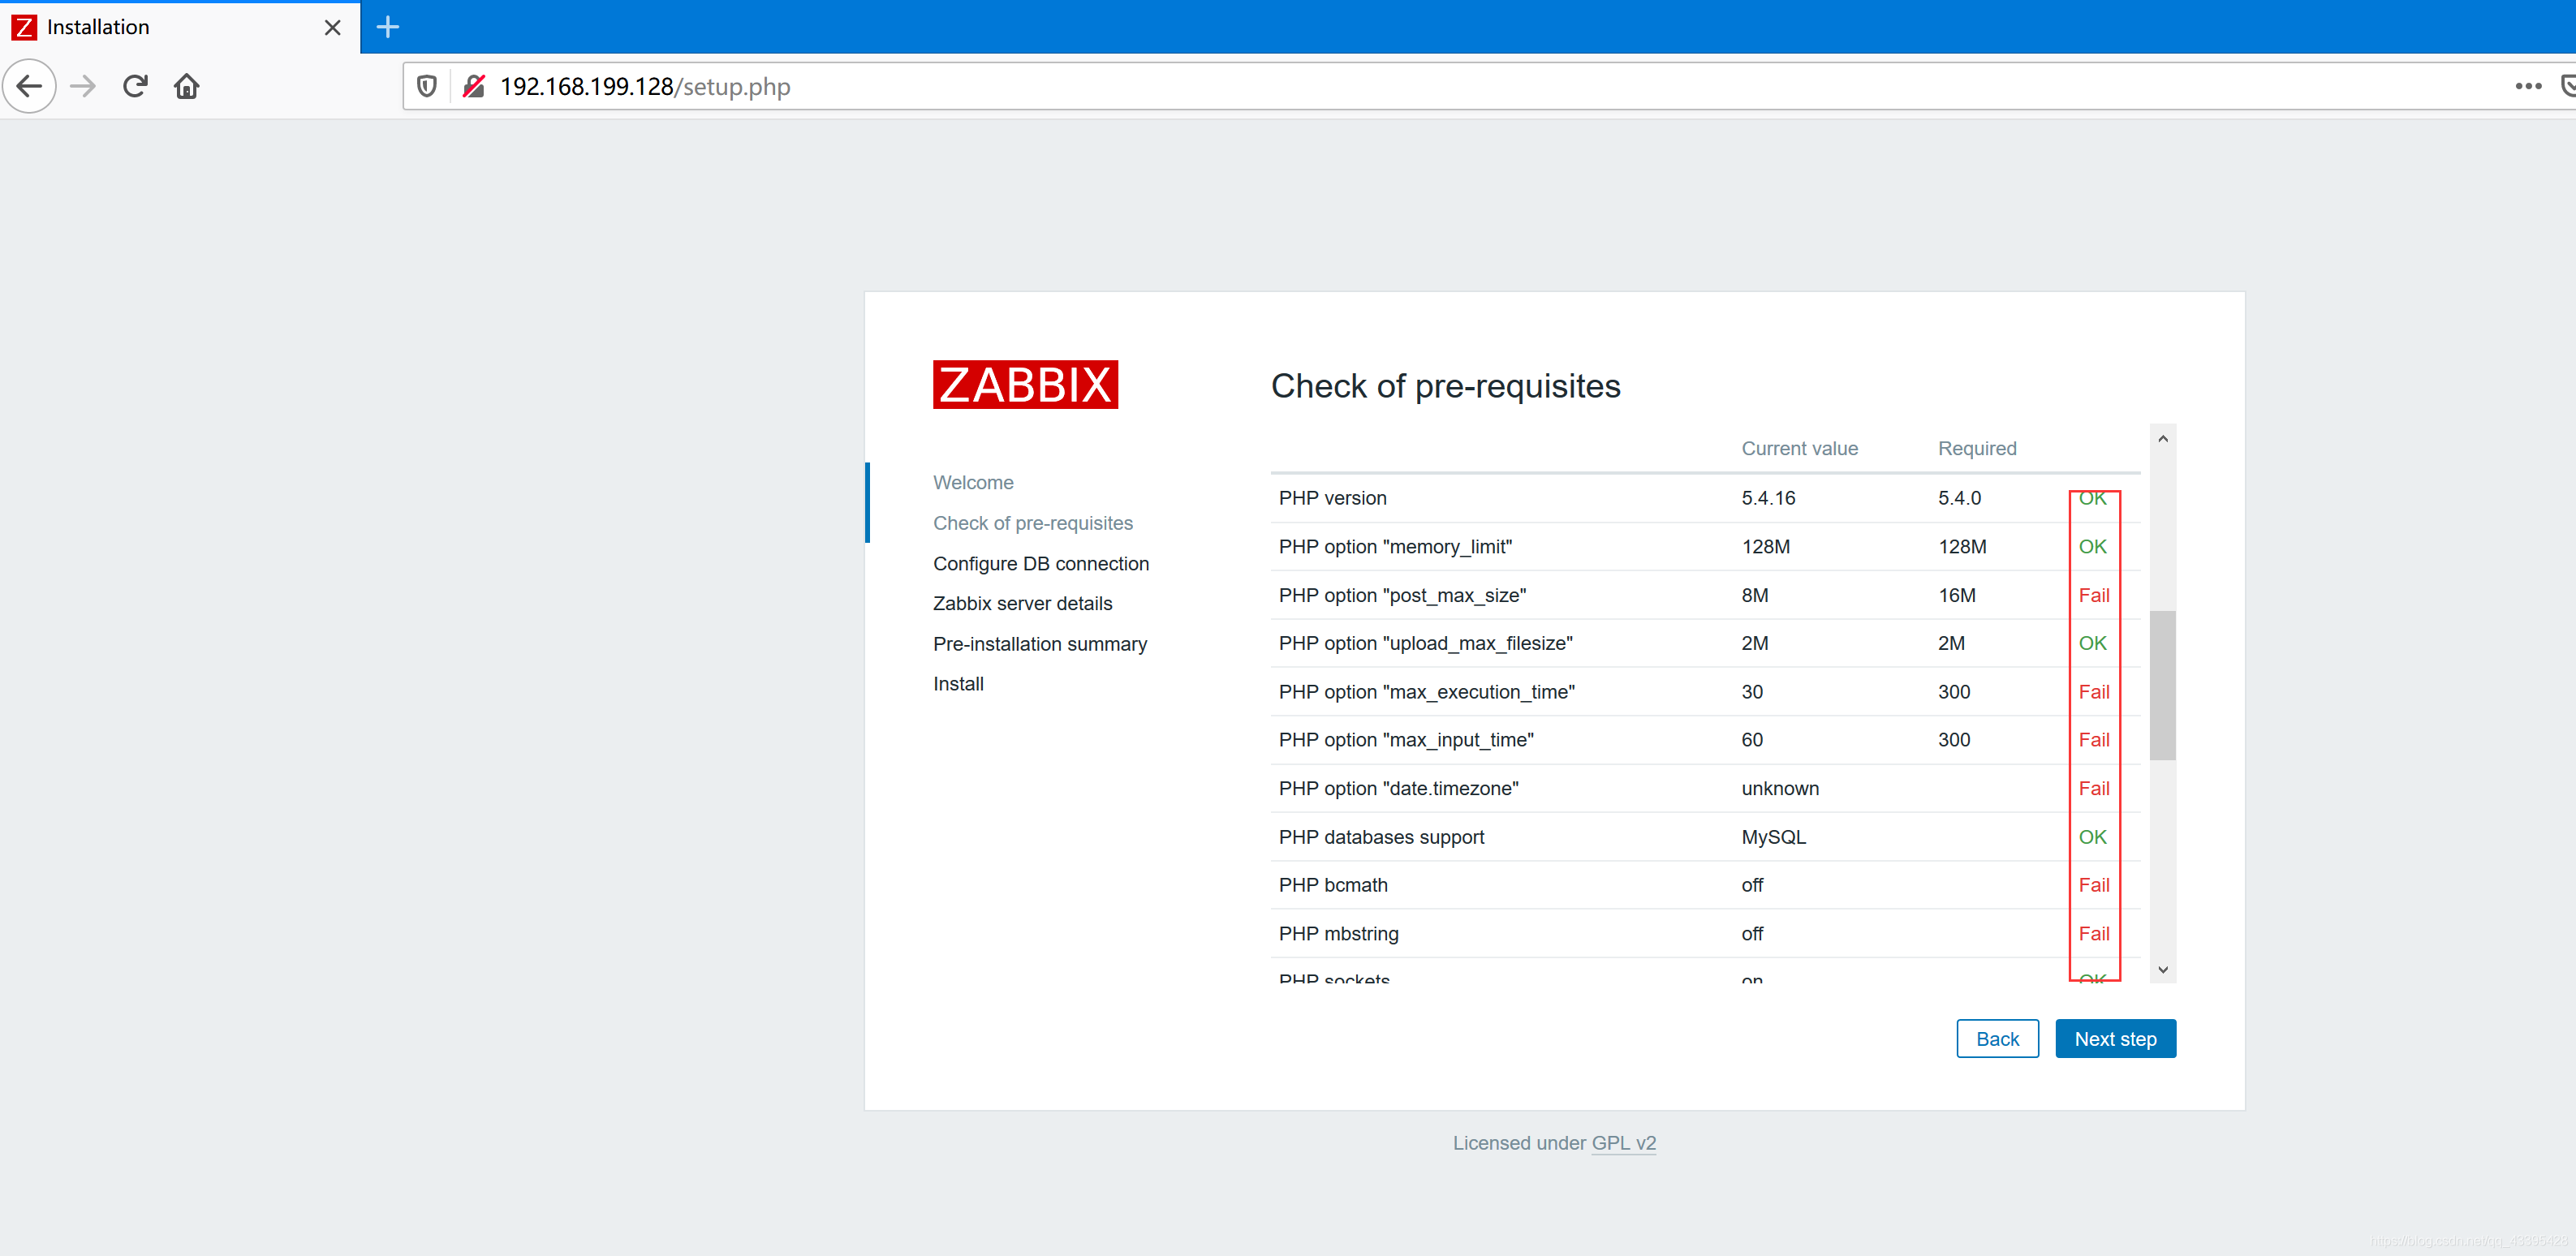Click the PHP version row label
The image size is (2576, 1256).
tap(1332, 498)
